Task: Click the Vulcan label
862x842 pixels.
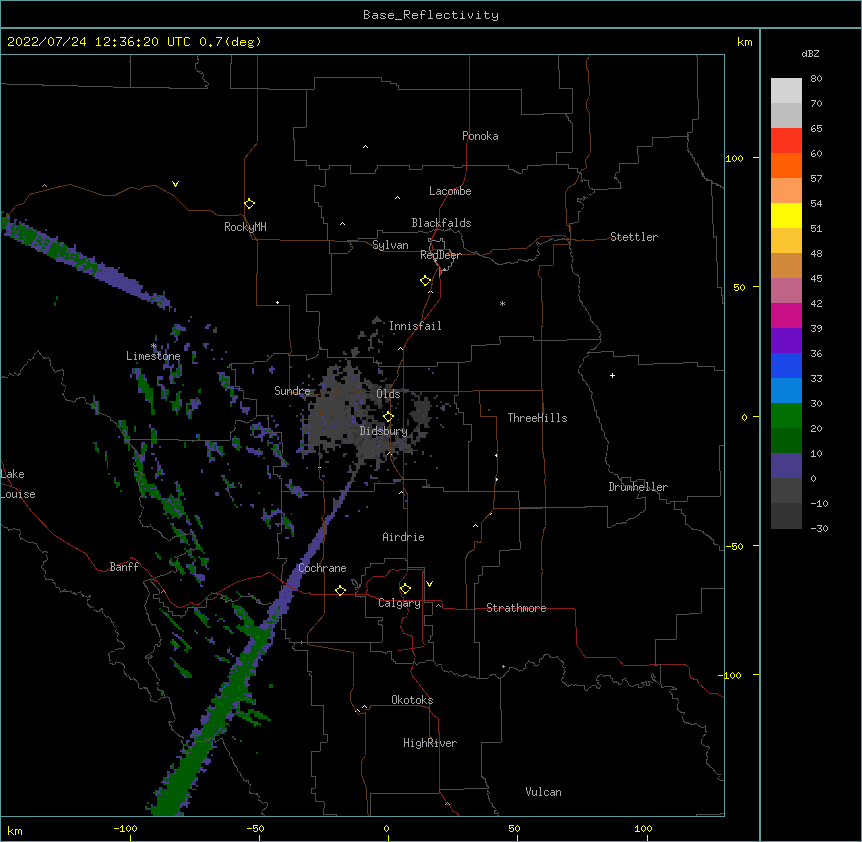Action: pos(543,792)
